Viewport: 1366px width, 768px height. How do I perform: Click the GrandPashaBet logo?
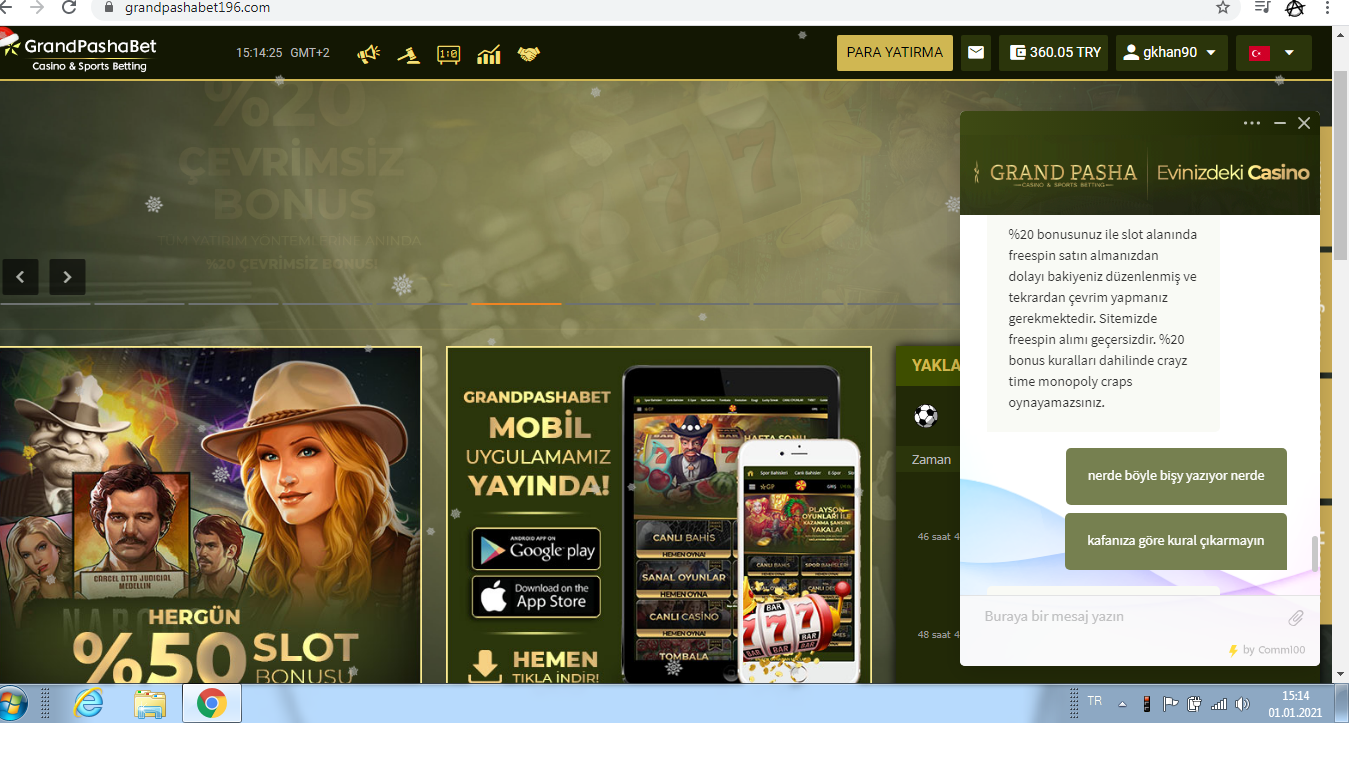[80, 52]
